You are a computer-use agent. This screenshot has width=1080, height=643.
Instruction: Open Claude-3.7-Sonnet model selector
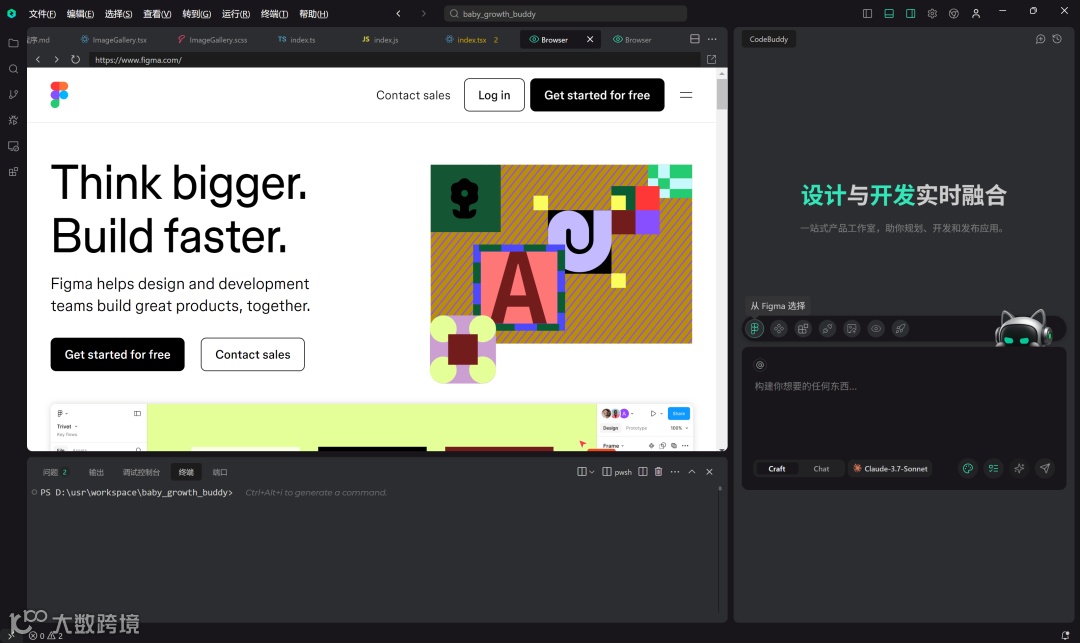click(x=890, y=469)
